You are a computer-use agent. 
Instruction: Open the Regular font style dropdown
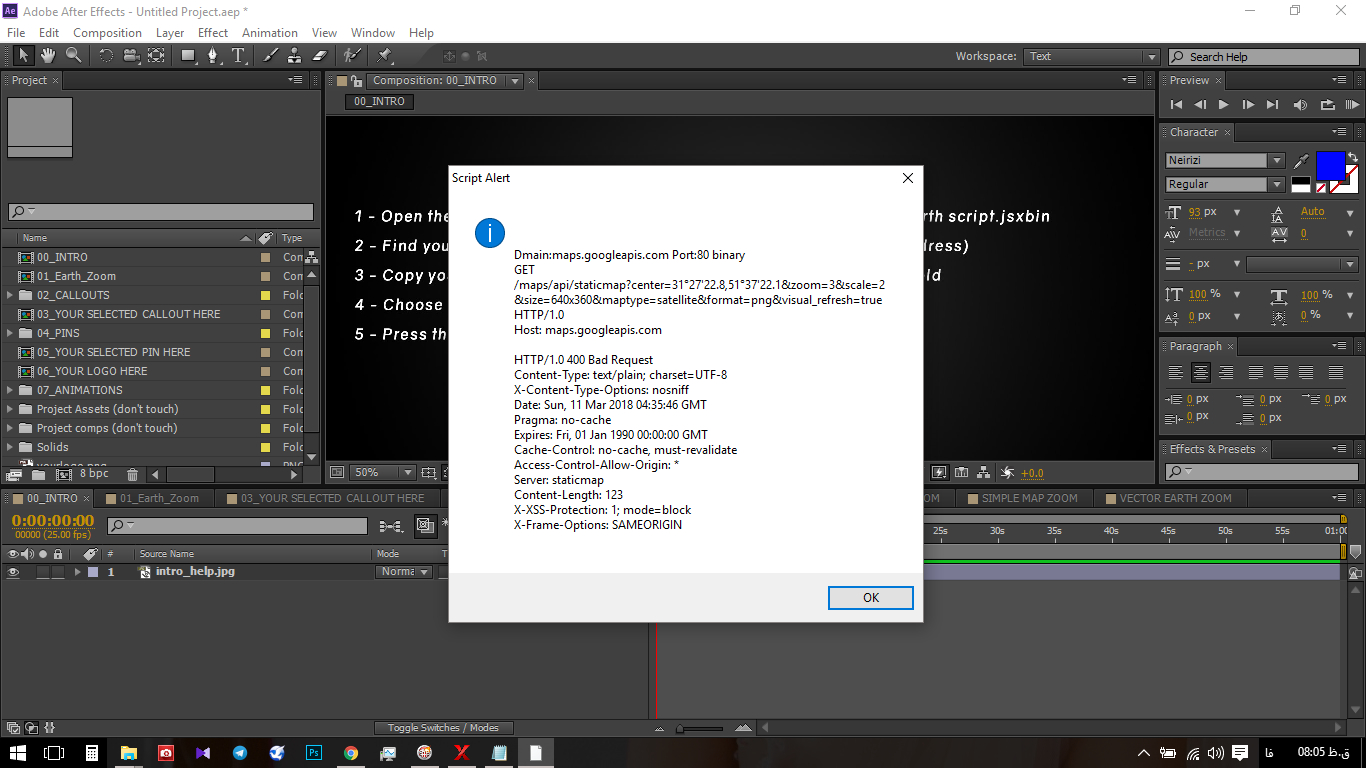(1276, 184)
